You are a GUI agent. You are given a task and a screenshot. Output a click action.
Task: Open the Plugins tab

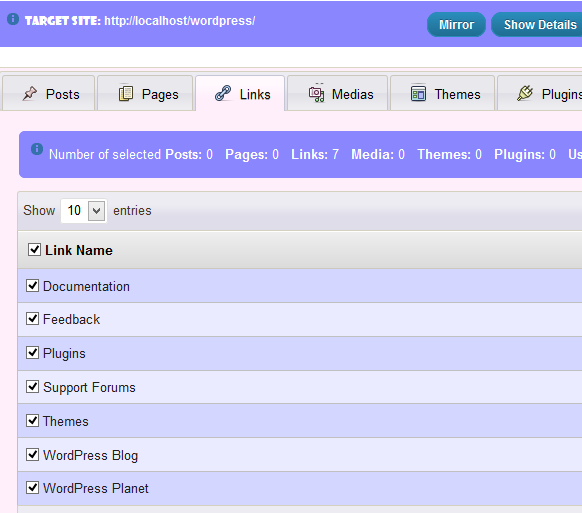(540, 93)
